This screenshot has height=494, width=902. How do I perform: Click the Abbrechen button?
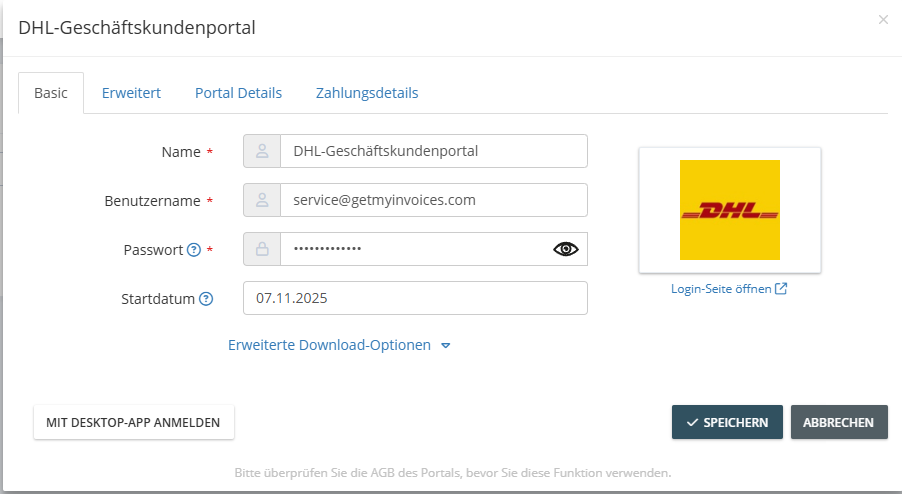[839, 422]
